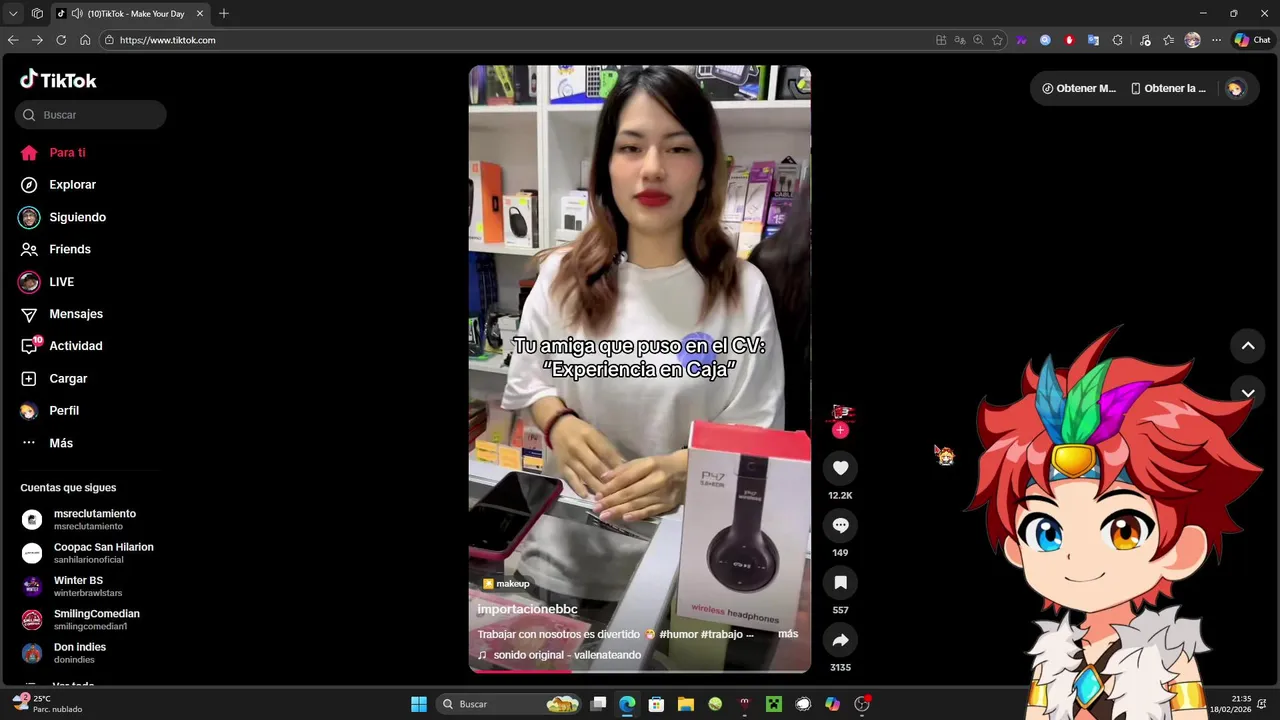The height and width of the screenshot is (720, 1280).
Task: Open the comments with the bubble icon
Action: [840, 525]
